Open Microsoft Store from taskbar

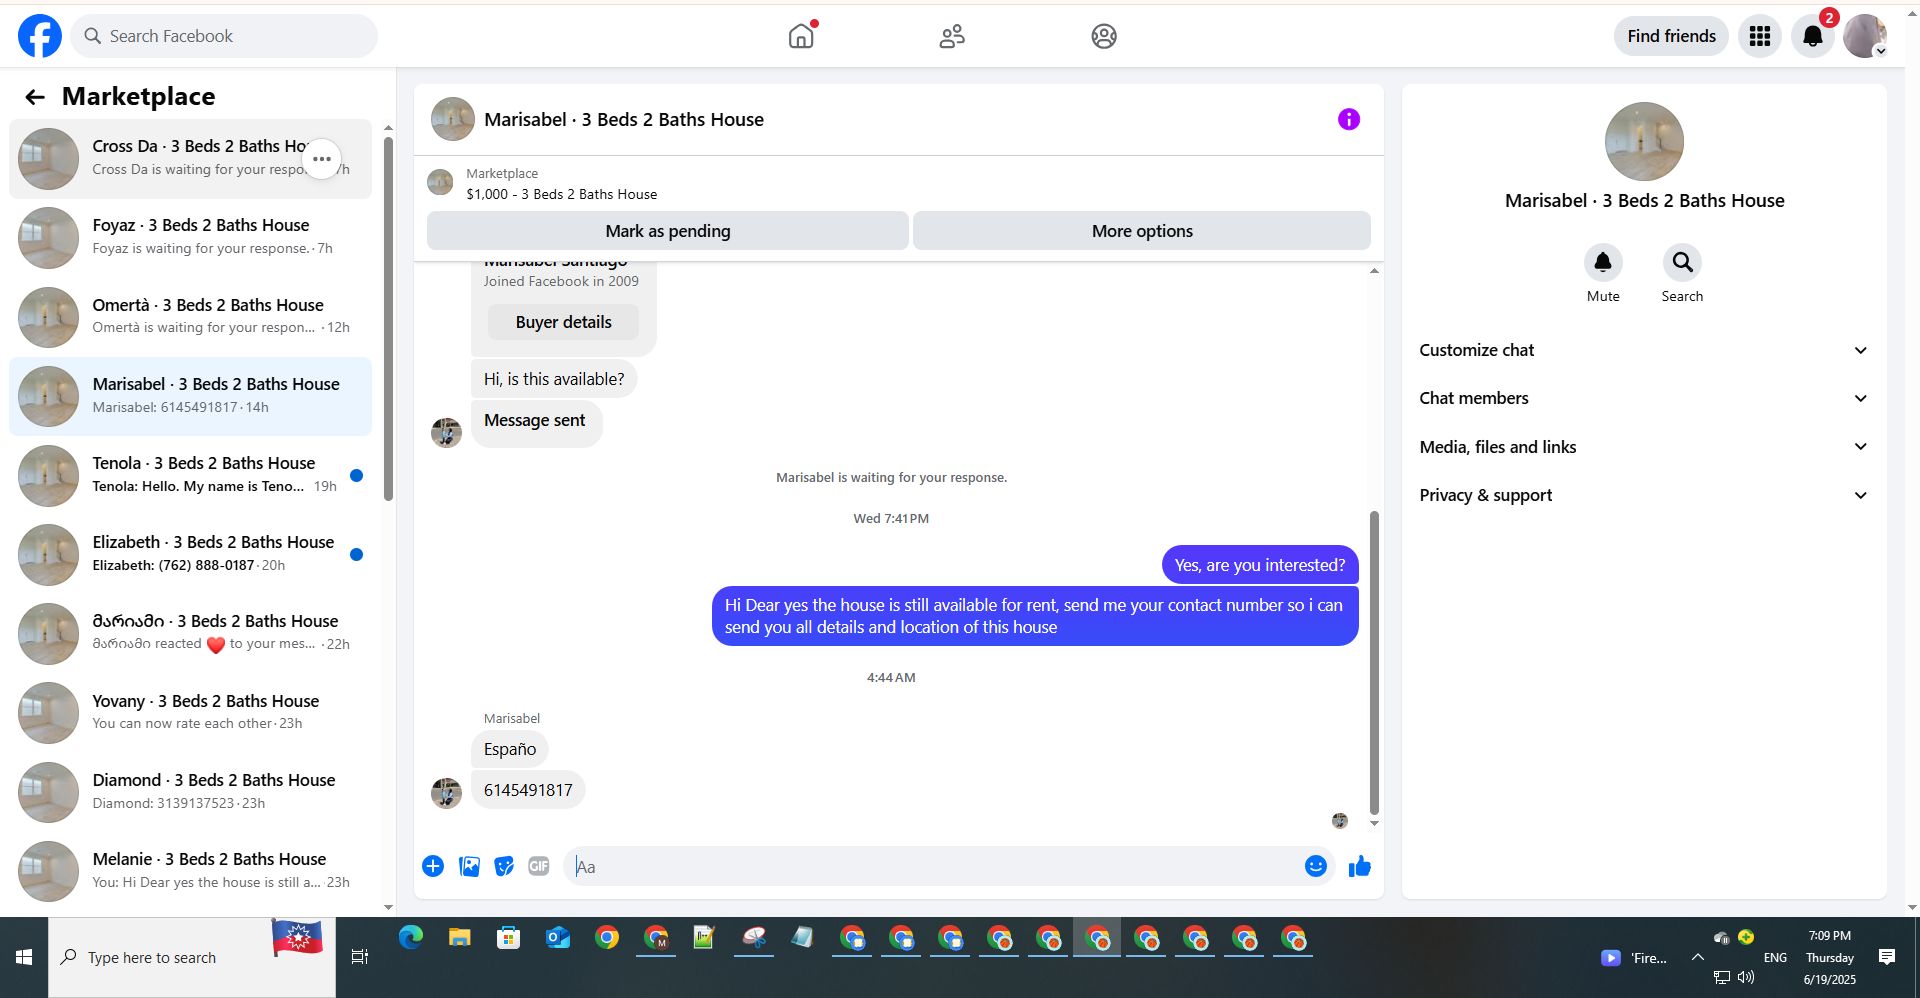[x=509, y=938]
